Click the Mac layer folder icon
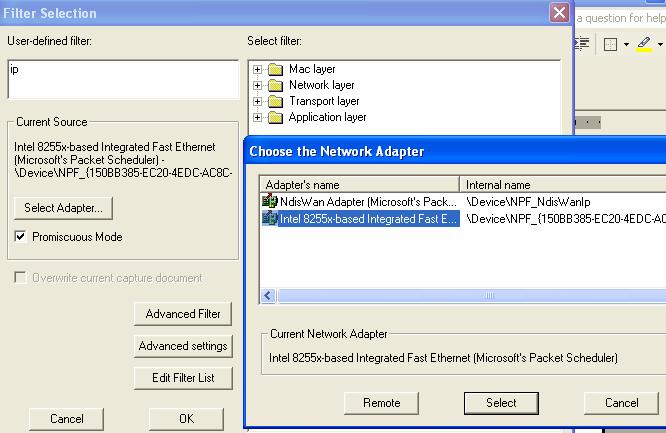This screenshot has width=666, height=433. (x=276, y=69)
